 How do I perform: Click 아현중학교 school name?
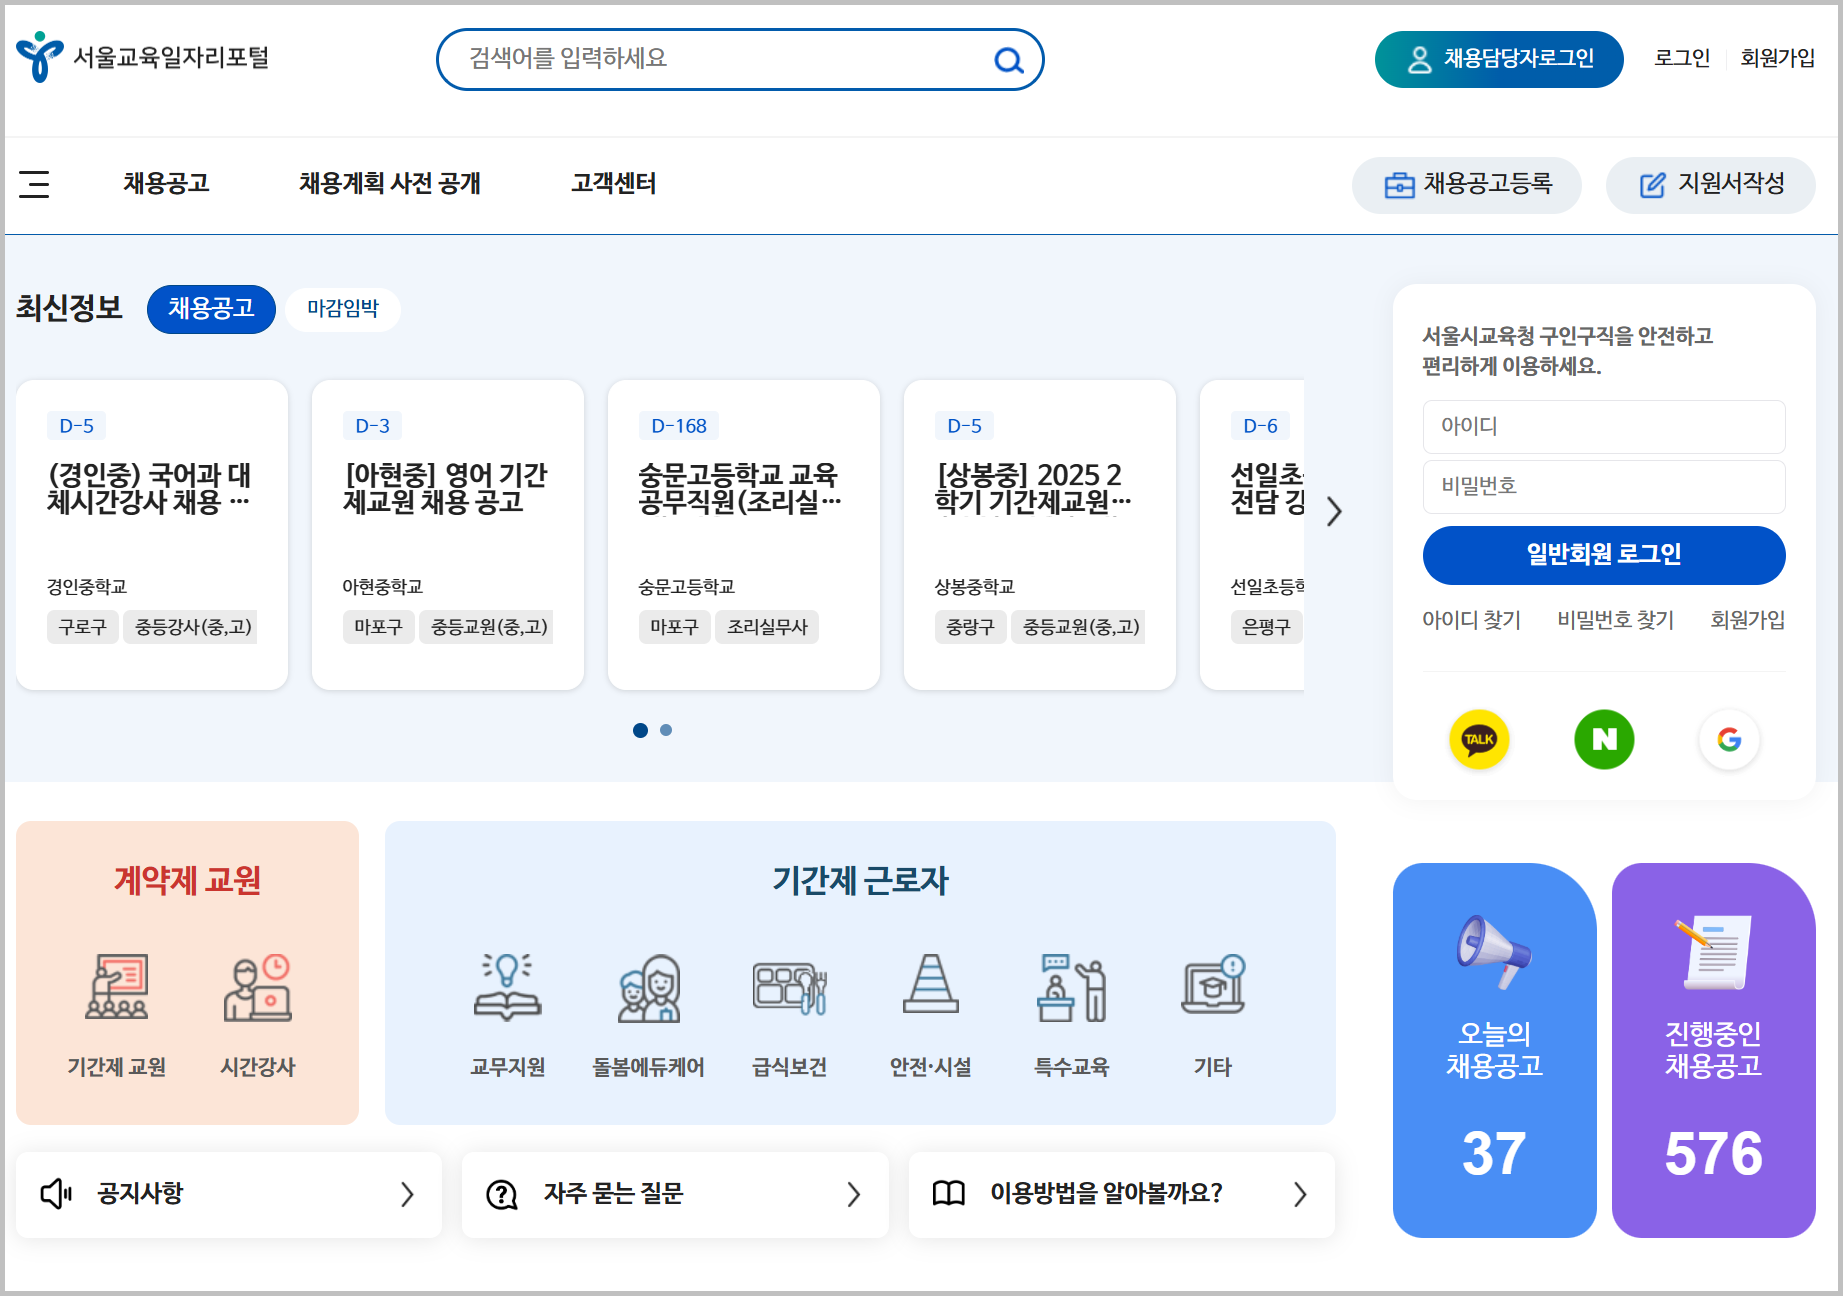pyautogui.click(x=382, y=587)
